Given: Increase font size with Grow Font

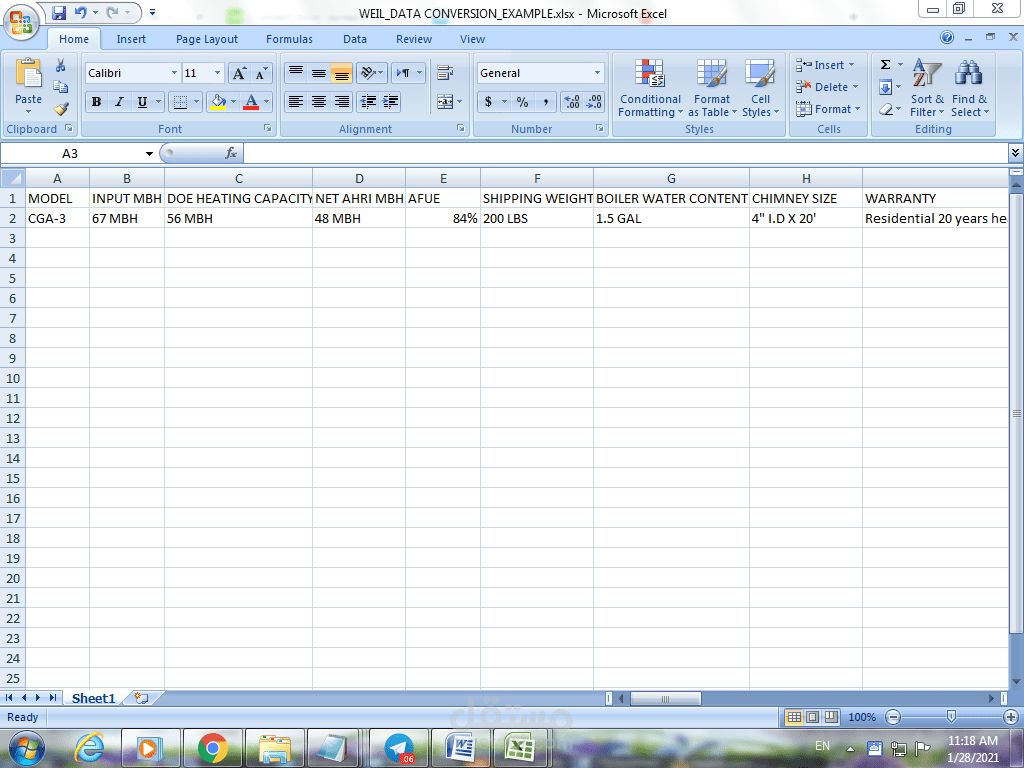Looking at the screenshot, I should click(240, 73).
